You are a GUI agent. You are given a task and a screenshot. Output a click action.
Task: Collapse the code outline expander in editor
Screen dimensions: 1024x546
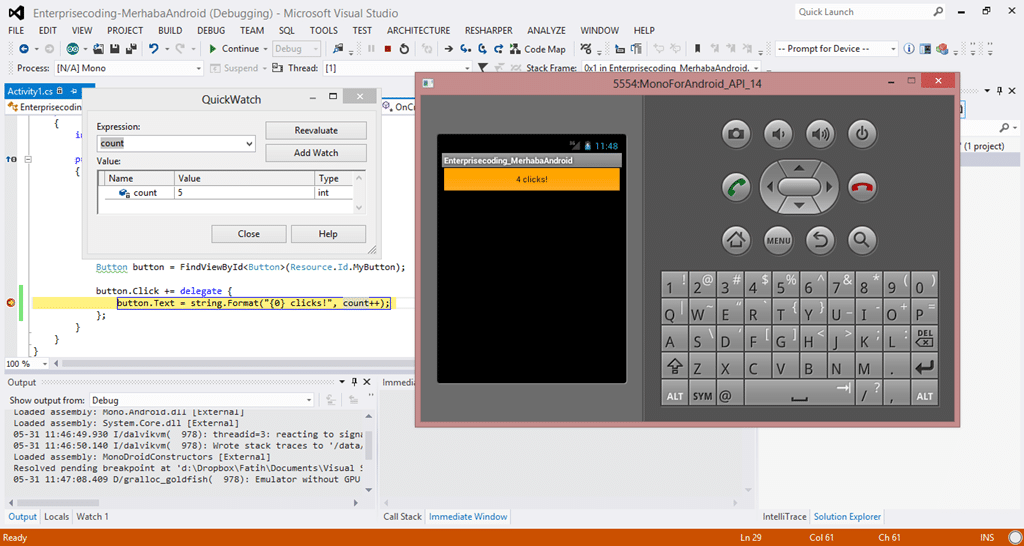28,159
